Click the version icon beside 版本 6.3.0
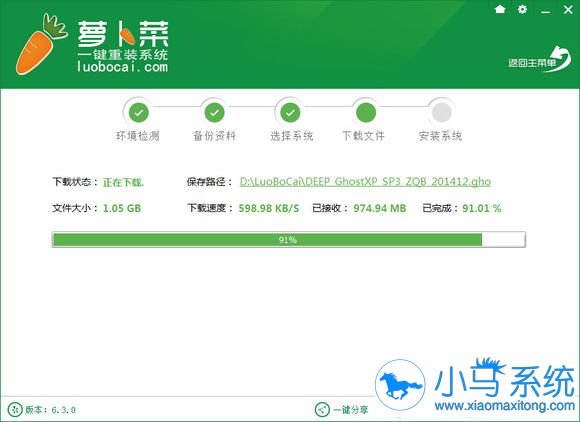Image resolution: width=580 pixels, height=422 pixels. pyautogui.click(x=15, y=409)
